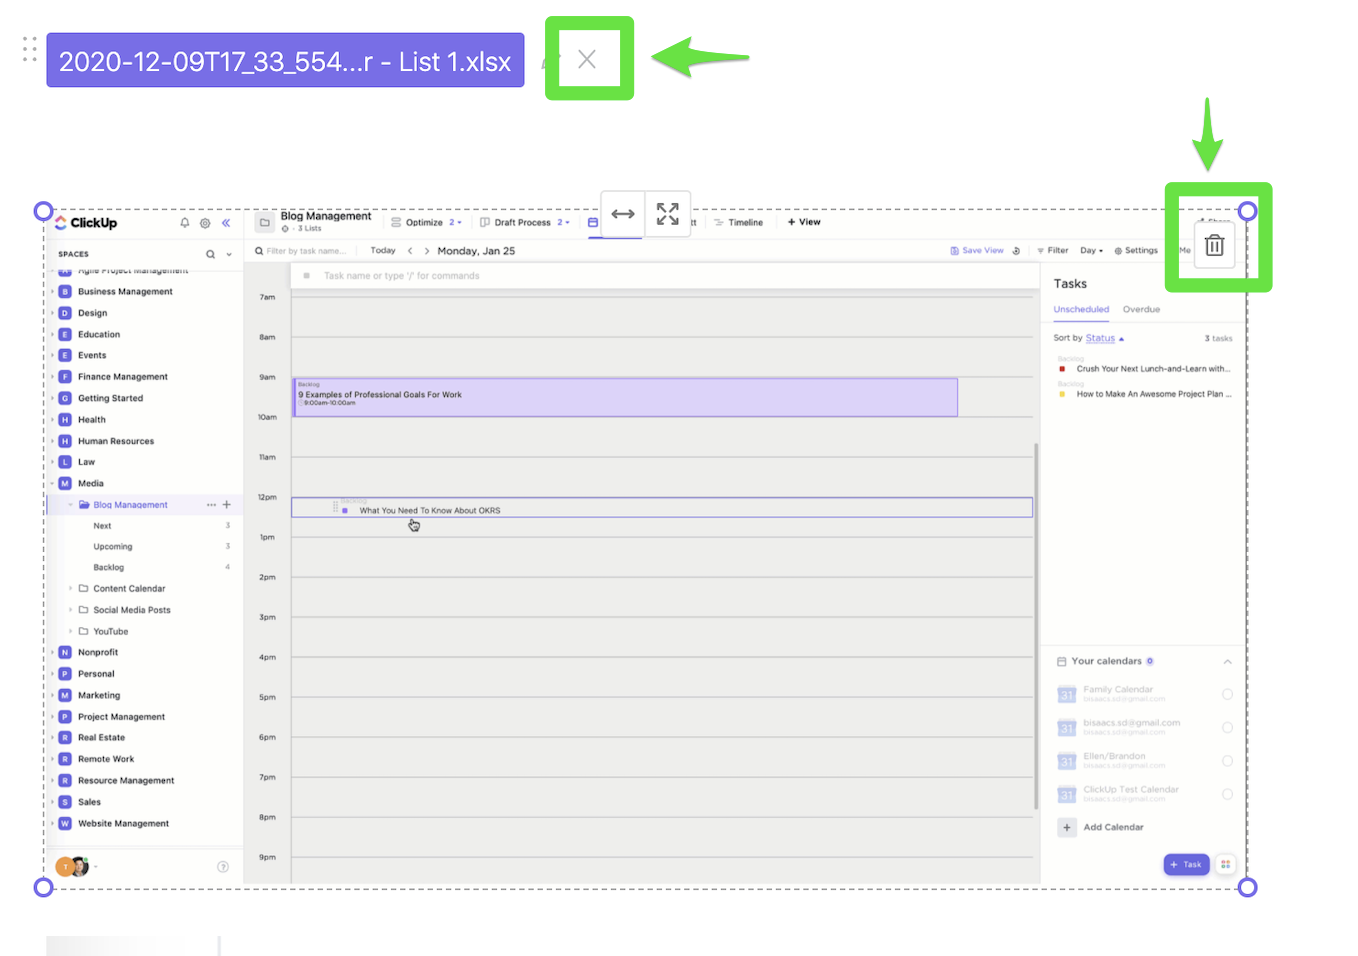Open the xlsx attachment file chip
Image resolution: width=1358 pixels, height=956 pixels.
(x=285, y=61)
